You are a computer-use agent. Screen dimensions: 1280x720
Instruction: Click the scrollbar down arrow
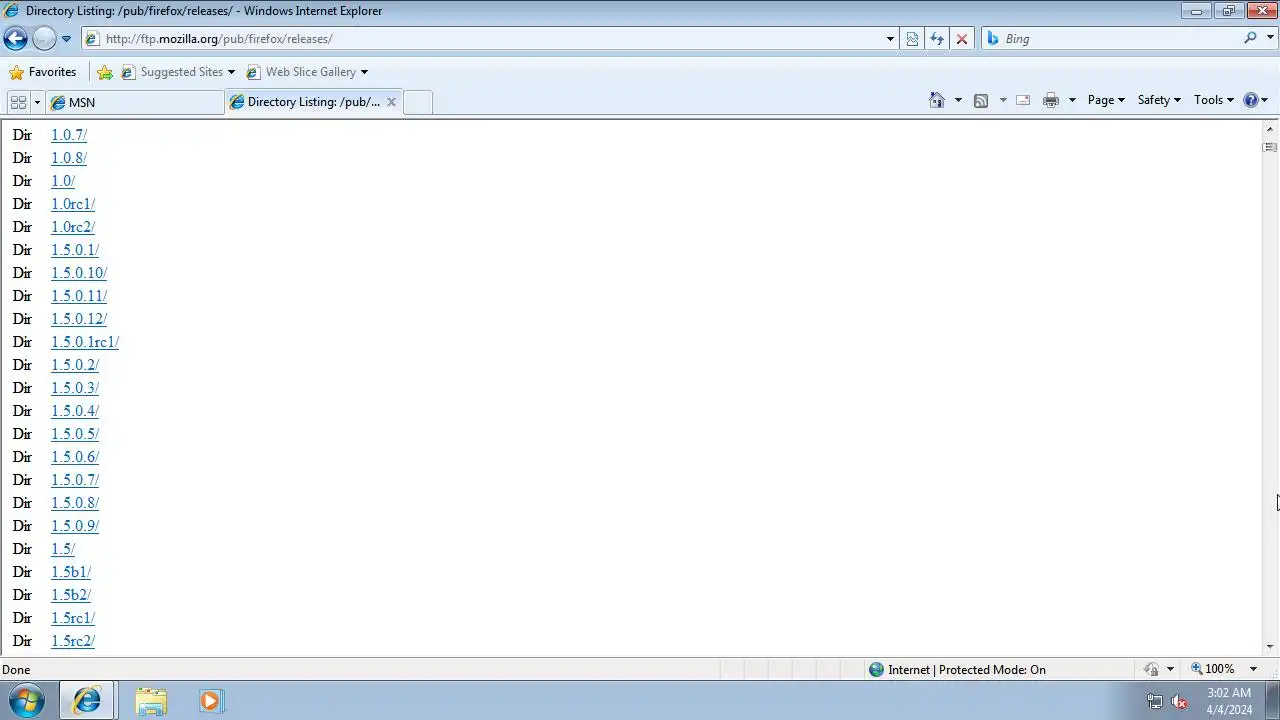point(1271,647)
